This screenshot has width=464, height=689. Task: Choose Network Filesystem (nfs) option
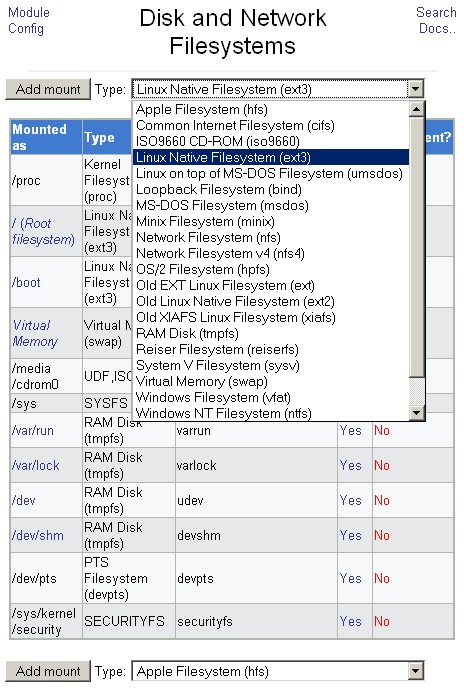(x=271, y=237)
